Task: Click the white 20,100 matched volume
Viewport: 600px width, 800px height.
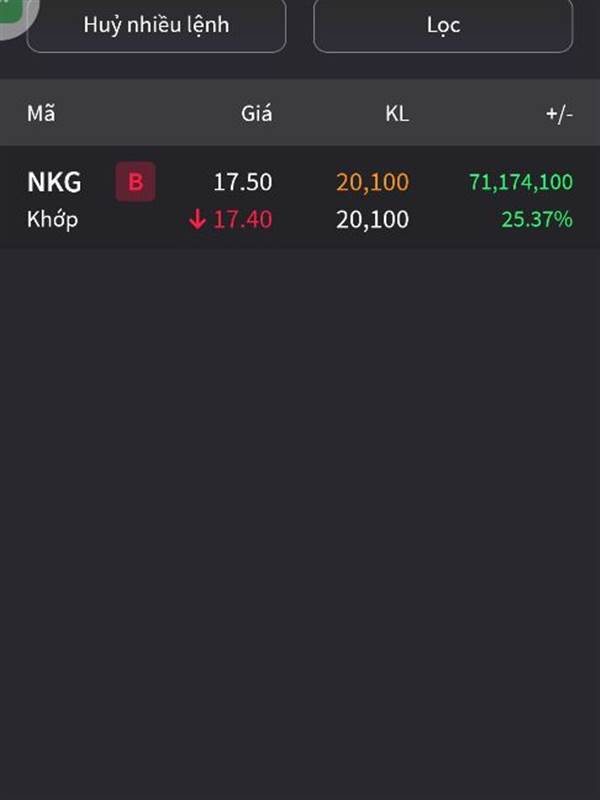Action: point(372,219)
